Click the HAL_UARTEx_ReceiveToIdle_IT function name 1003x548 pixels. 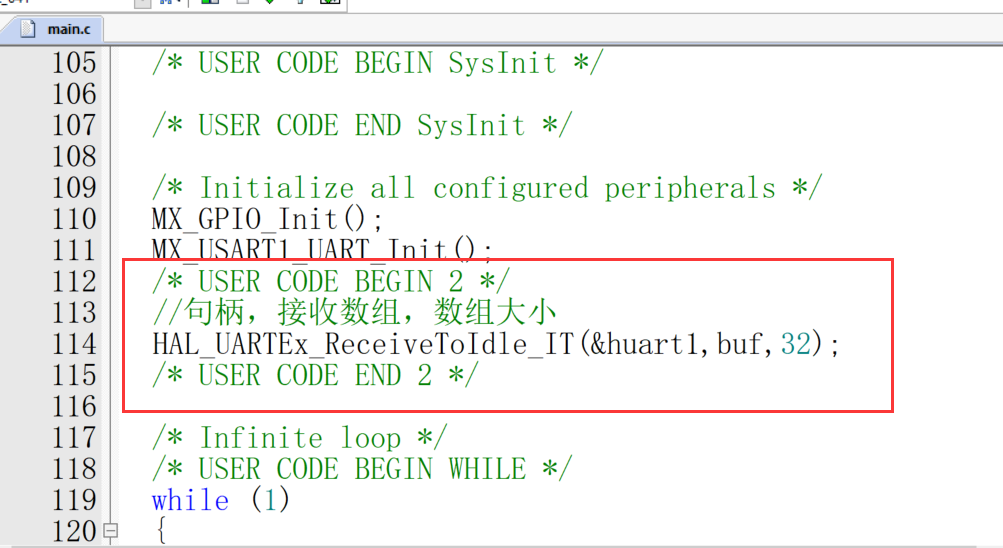pyautogui.click(x=363, y=345)
